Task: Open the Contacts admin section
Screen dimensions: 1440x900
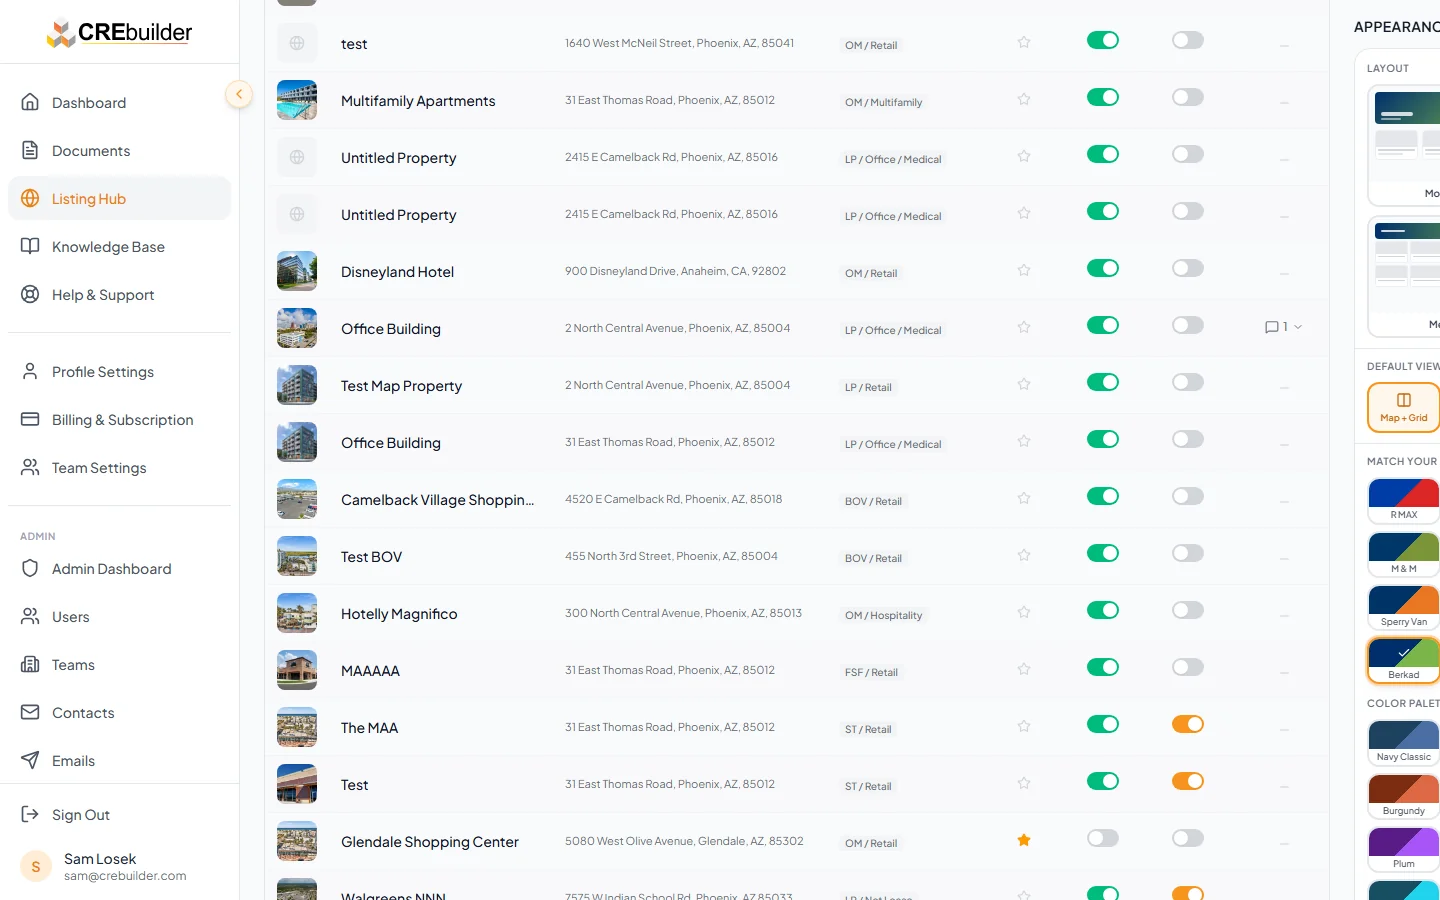Action: pos(82,712)
